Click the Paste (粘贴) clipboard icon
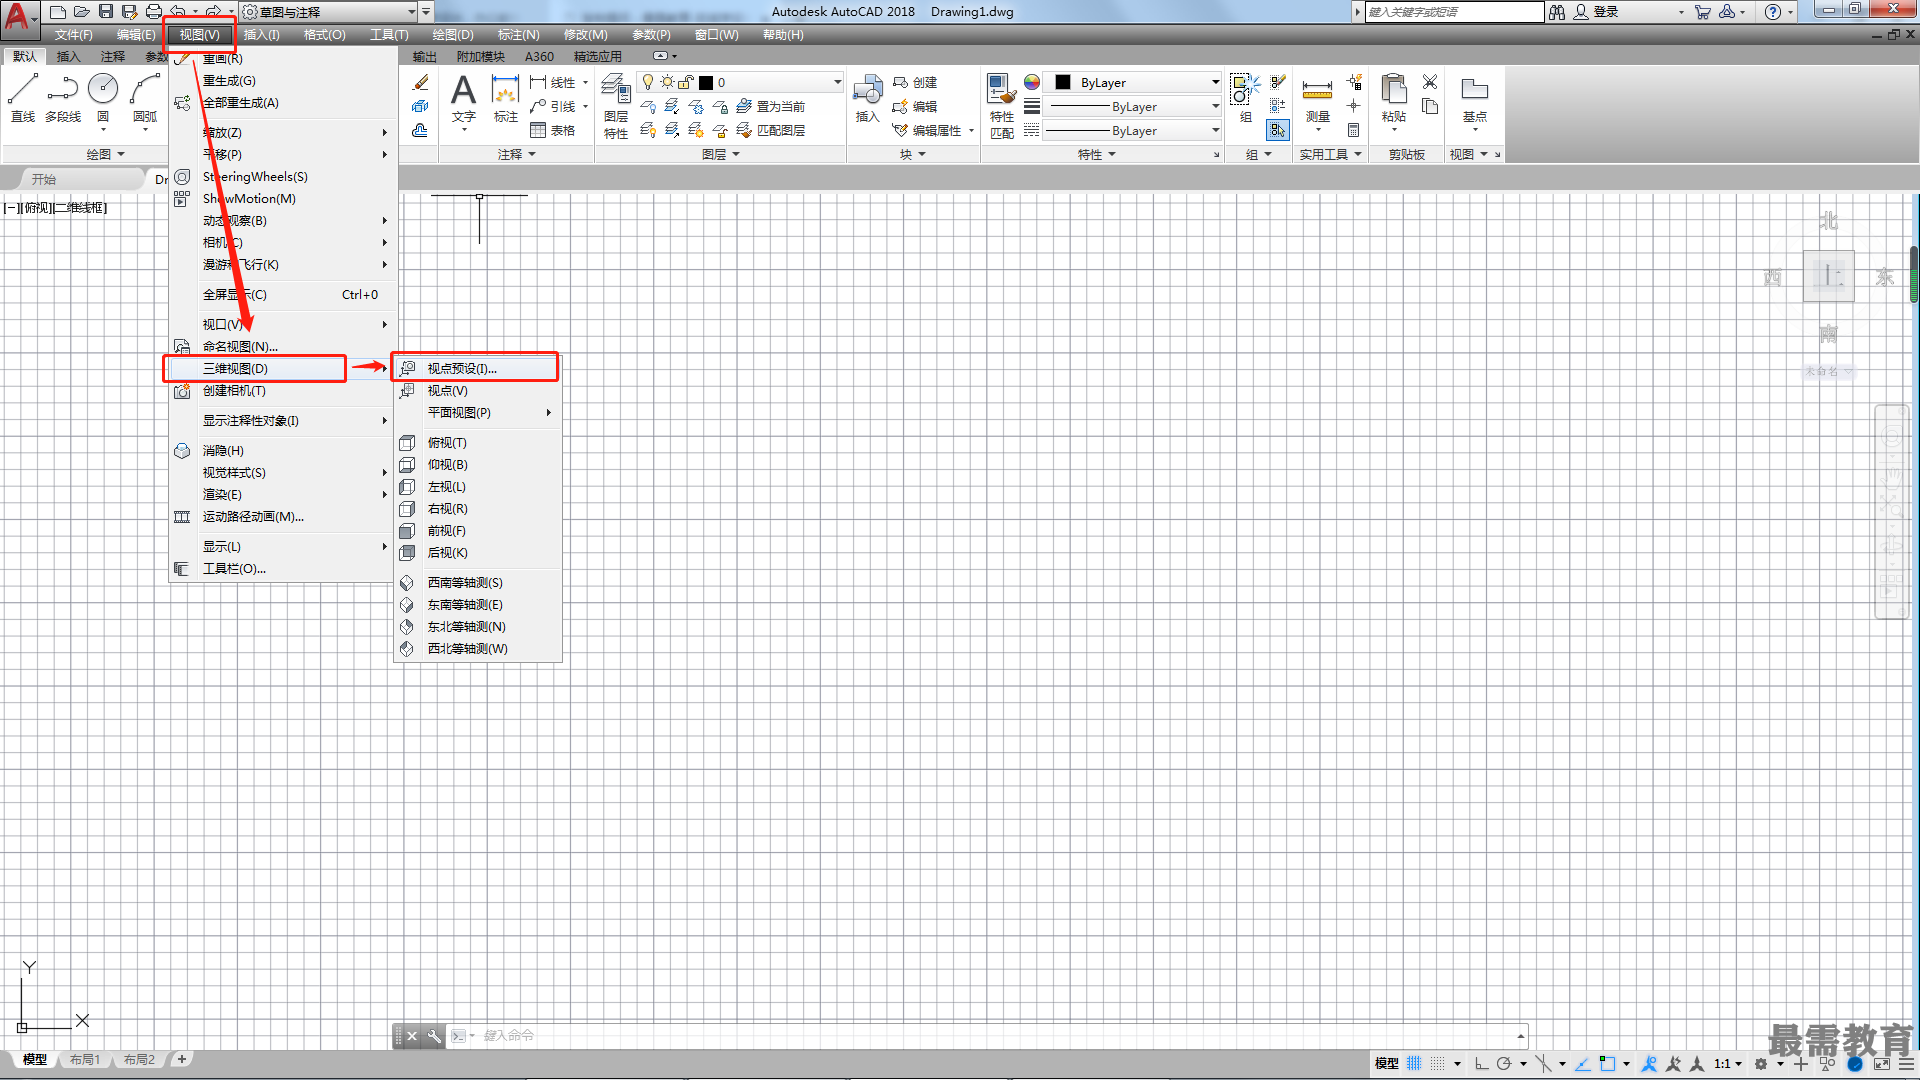 pyautogui.click(x=1393, y=98)
